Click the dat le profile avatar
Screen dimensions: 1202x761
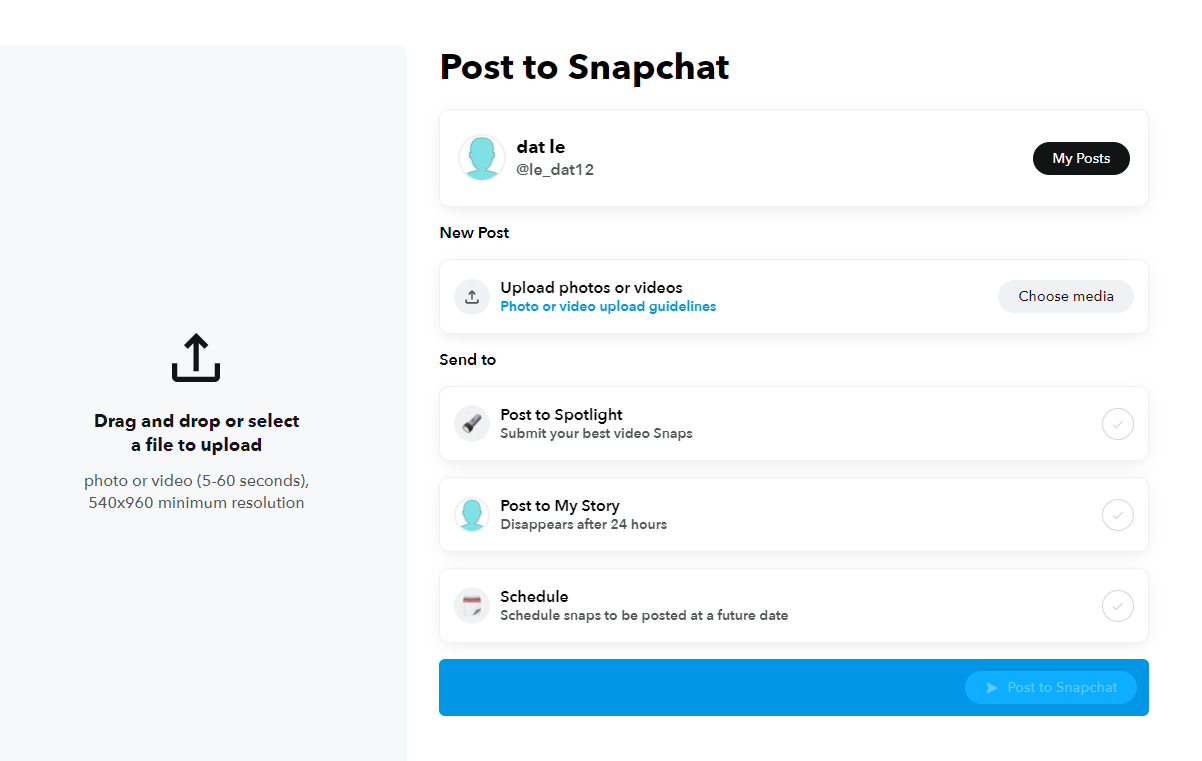481,158
